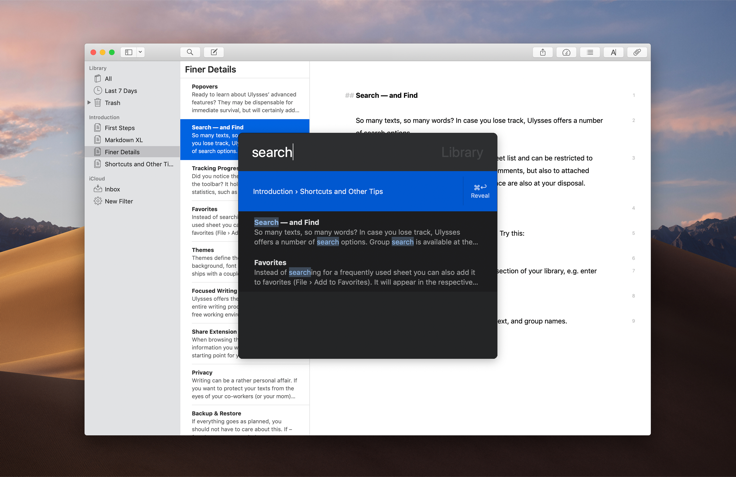736x477 pixels.
Task: Open the share/export toolbar icon
Action: pos(543,52)
